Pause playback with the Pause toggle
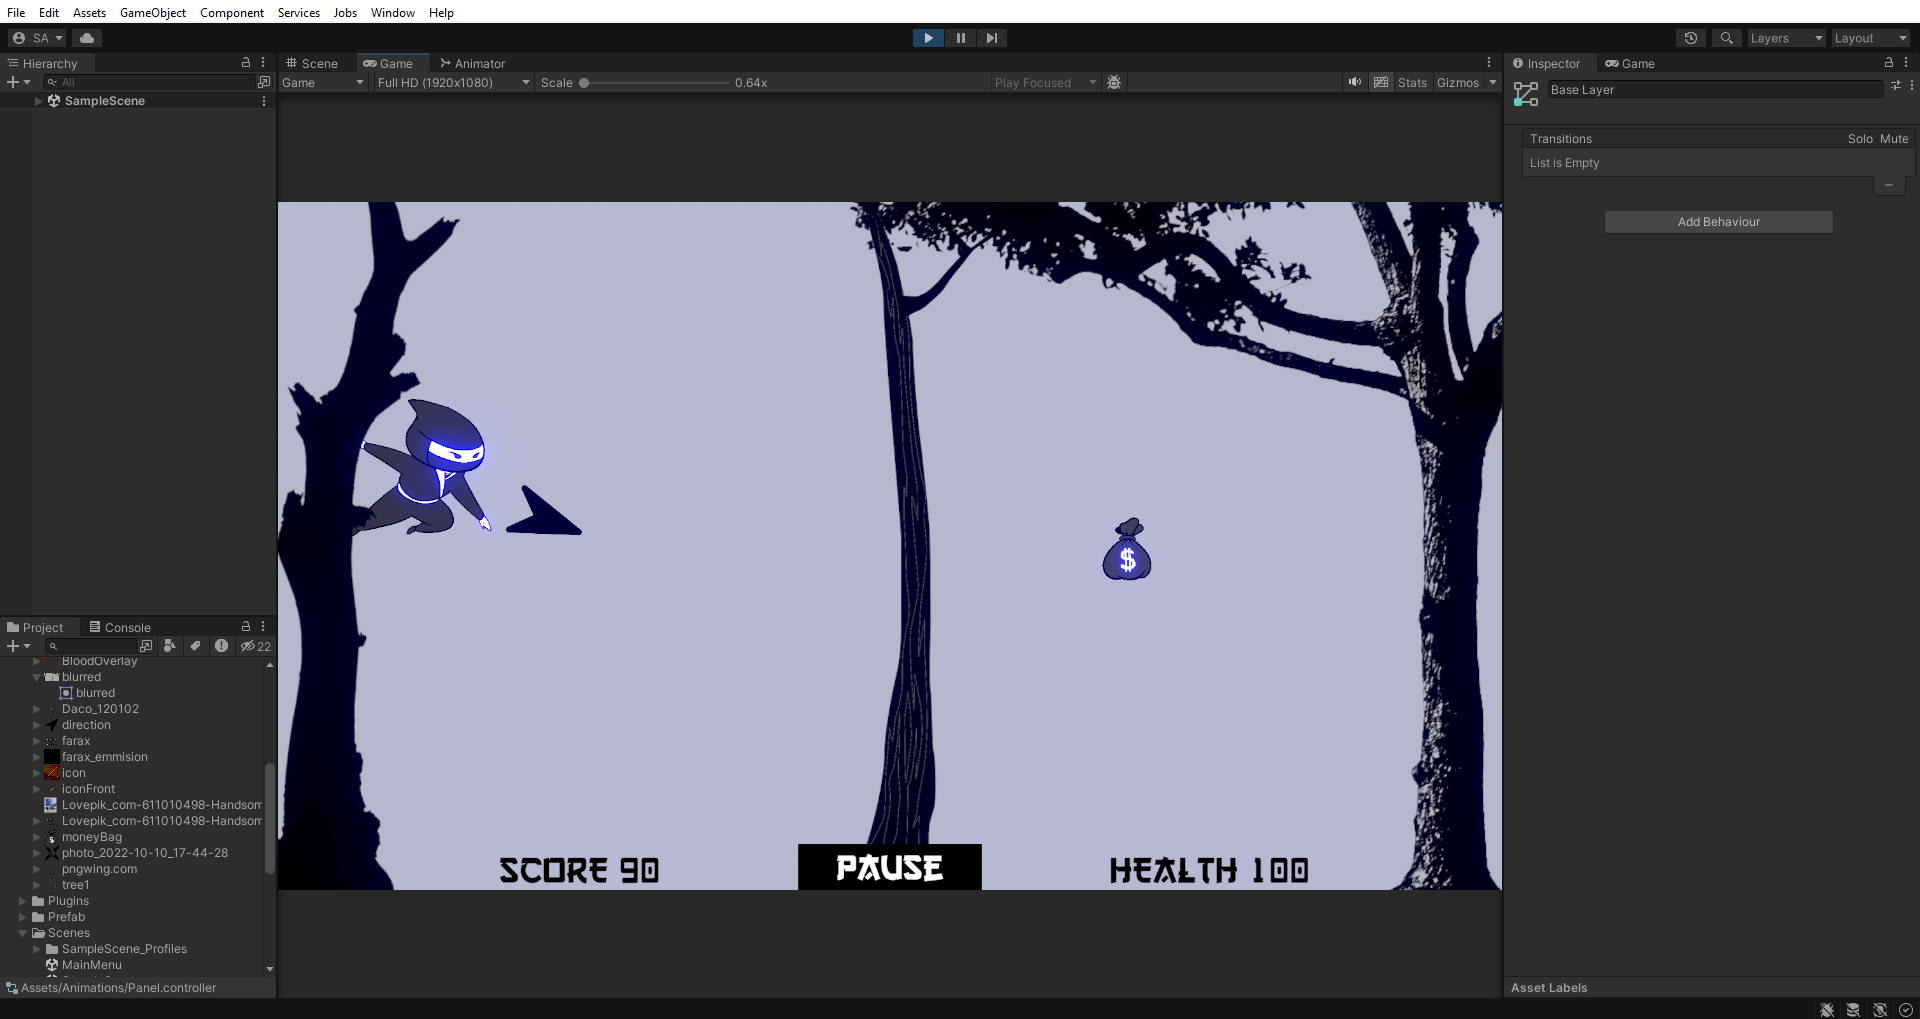1920x1019 pixels. pyautogui.click(x=959, y=37)
